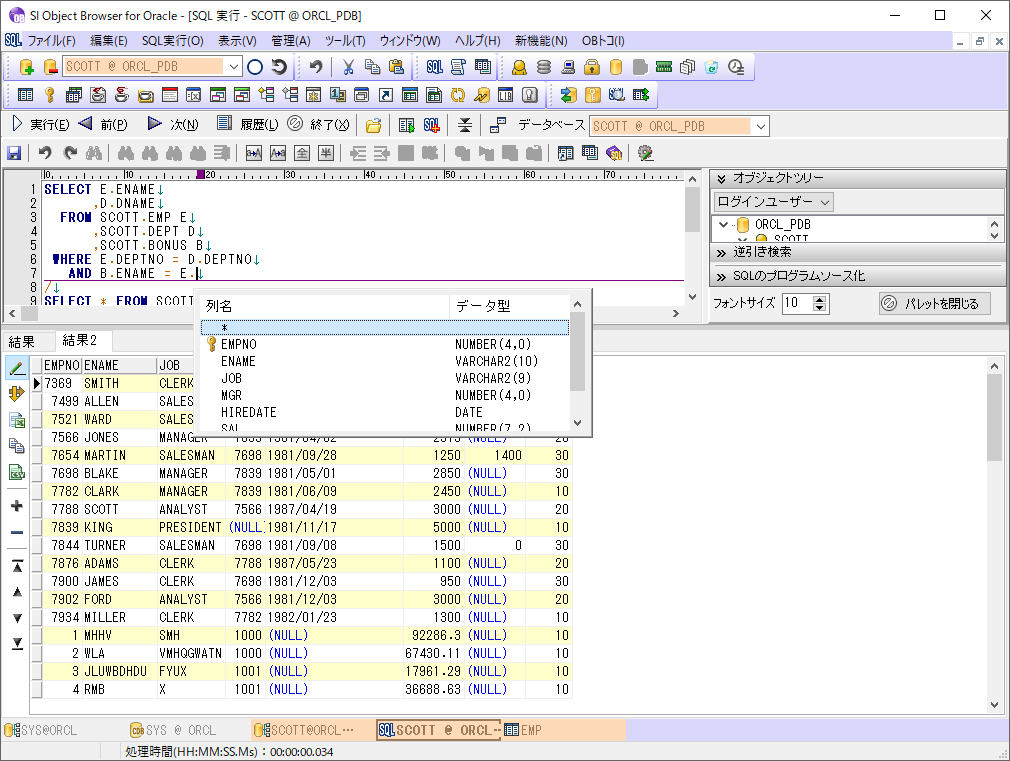Click the plus add-row icon
Viewport: 1010px width, 761px height.
coord(17,506)
